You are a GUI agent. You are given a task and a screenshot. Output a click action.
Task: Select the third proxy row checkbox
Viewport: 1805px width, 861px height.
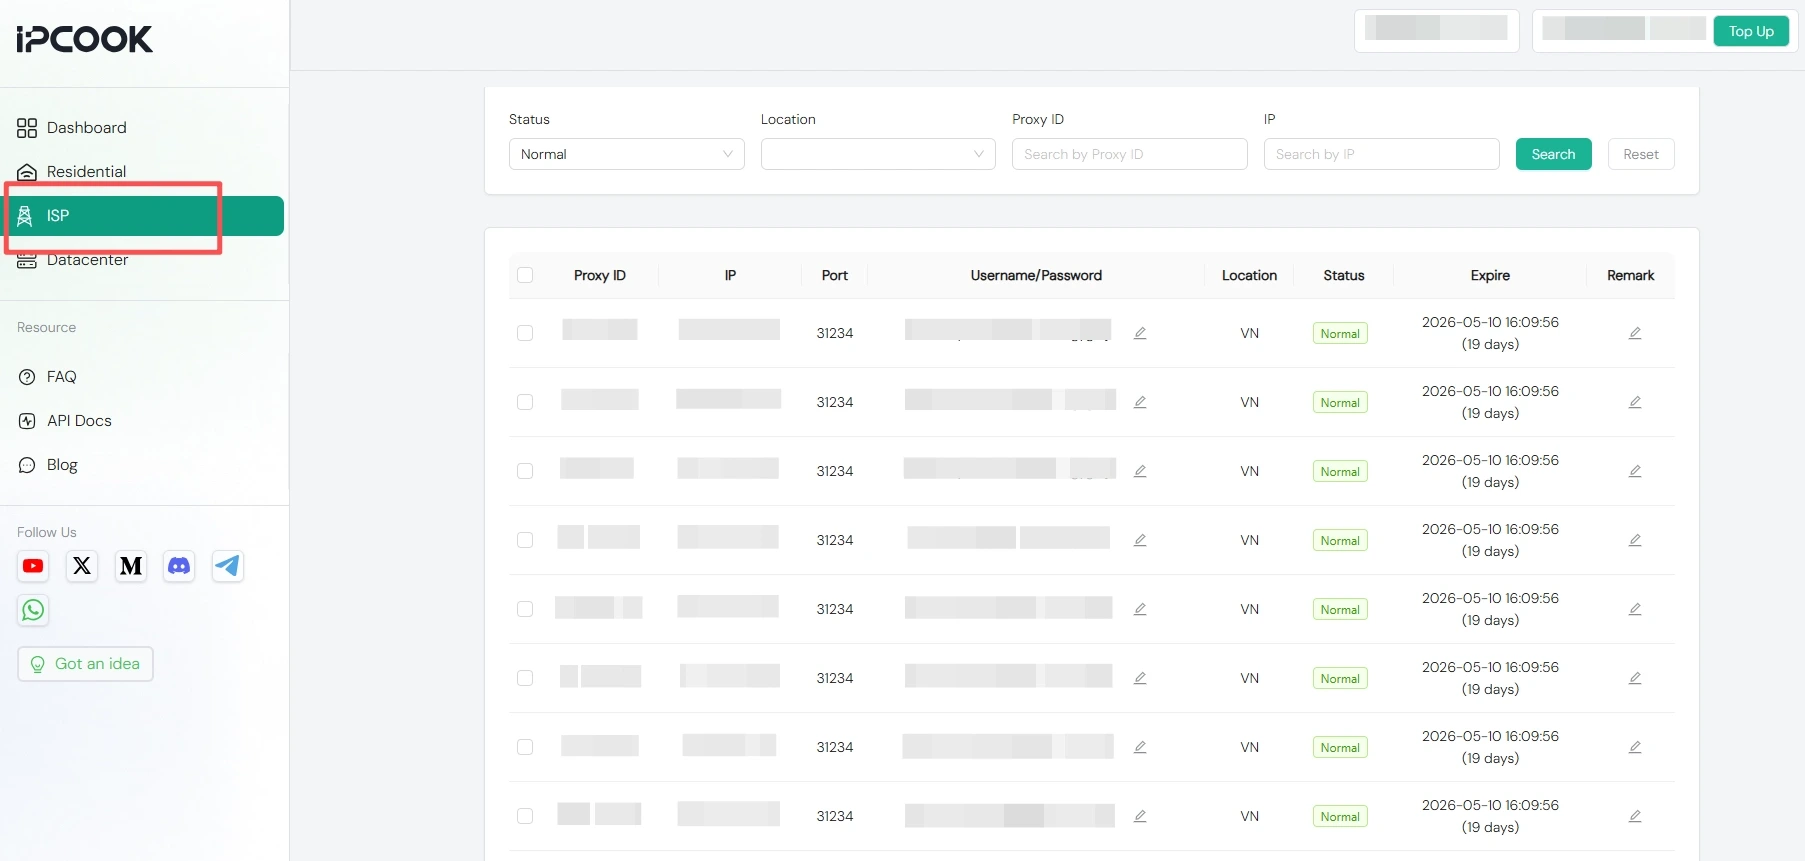point(525,471)
